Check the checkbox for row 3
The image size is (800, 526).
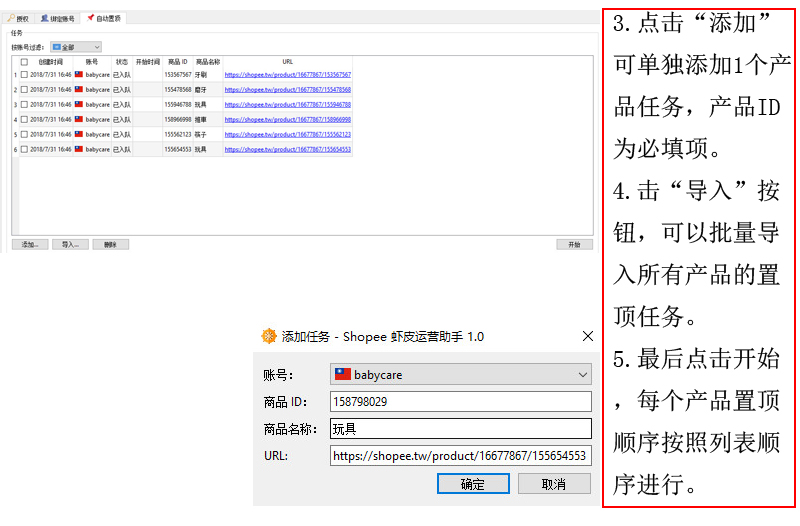tap(24, 104)
